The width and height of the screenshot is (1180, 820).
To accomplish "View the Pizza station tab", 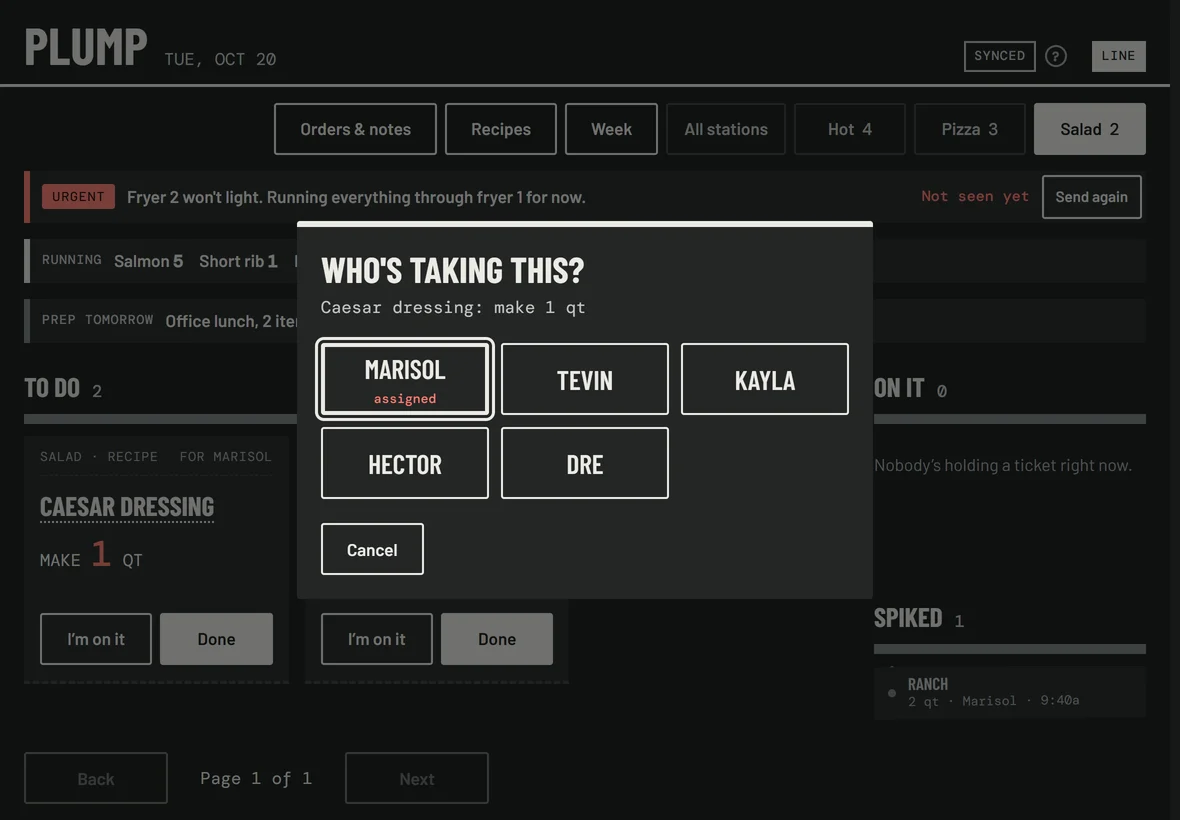I will click(x=970, y=129).
